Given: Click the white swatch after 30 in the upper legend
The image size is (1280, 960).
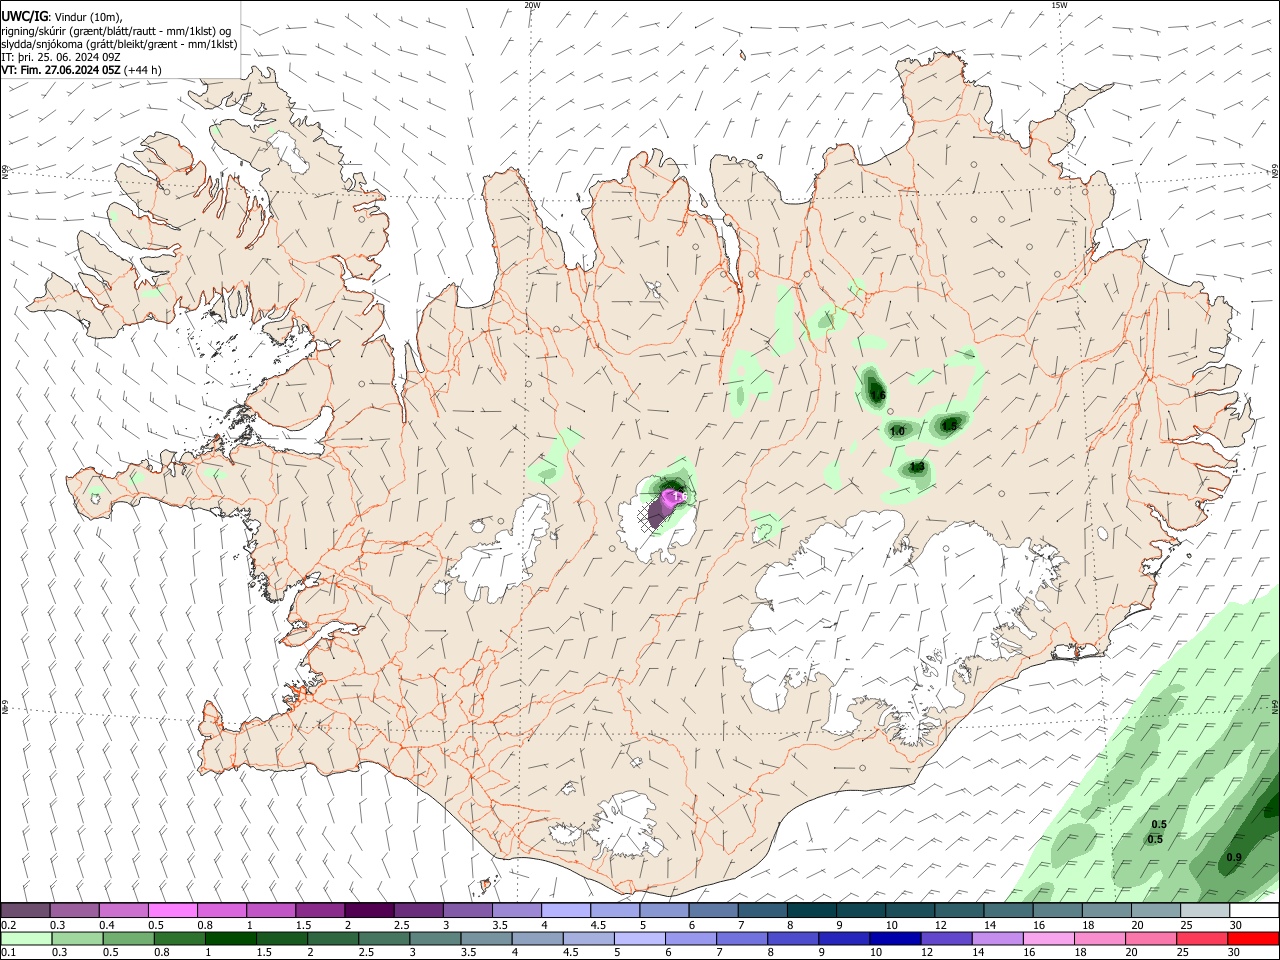Looking at the screenshot, I should (x=1253, y=910).
